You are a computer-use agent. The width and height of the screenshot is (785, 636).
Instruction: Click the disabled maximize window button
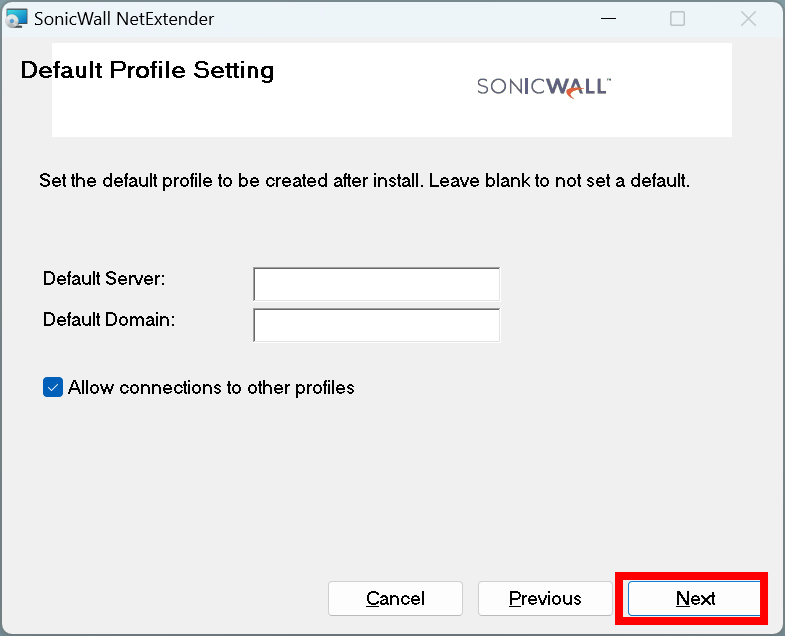tap(677, 19)
